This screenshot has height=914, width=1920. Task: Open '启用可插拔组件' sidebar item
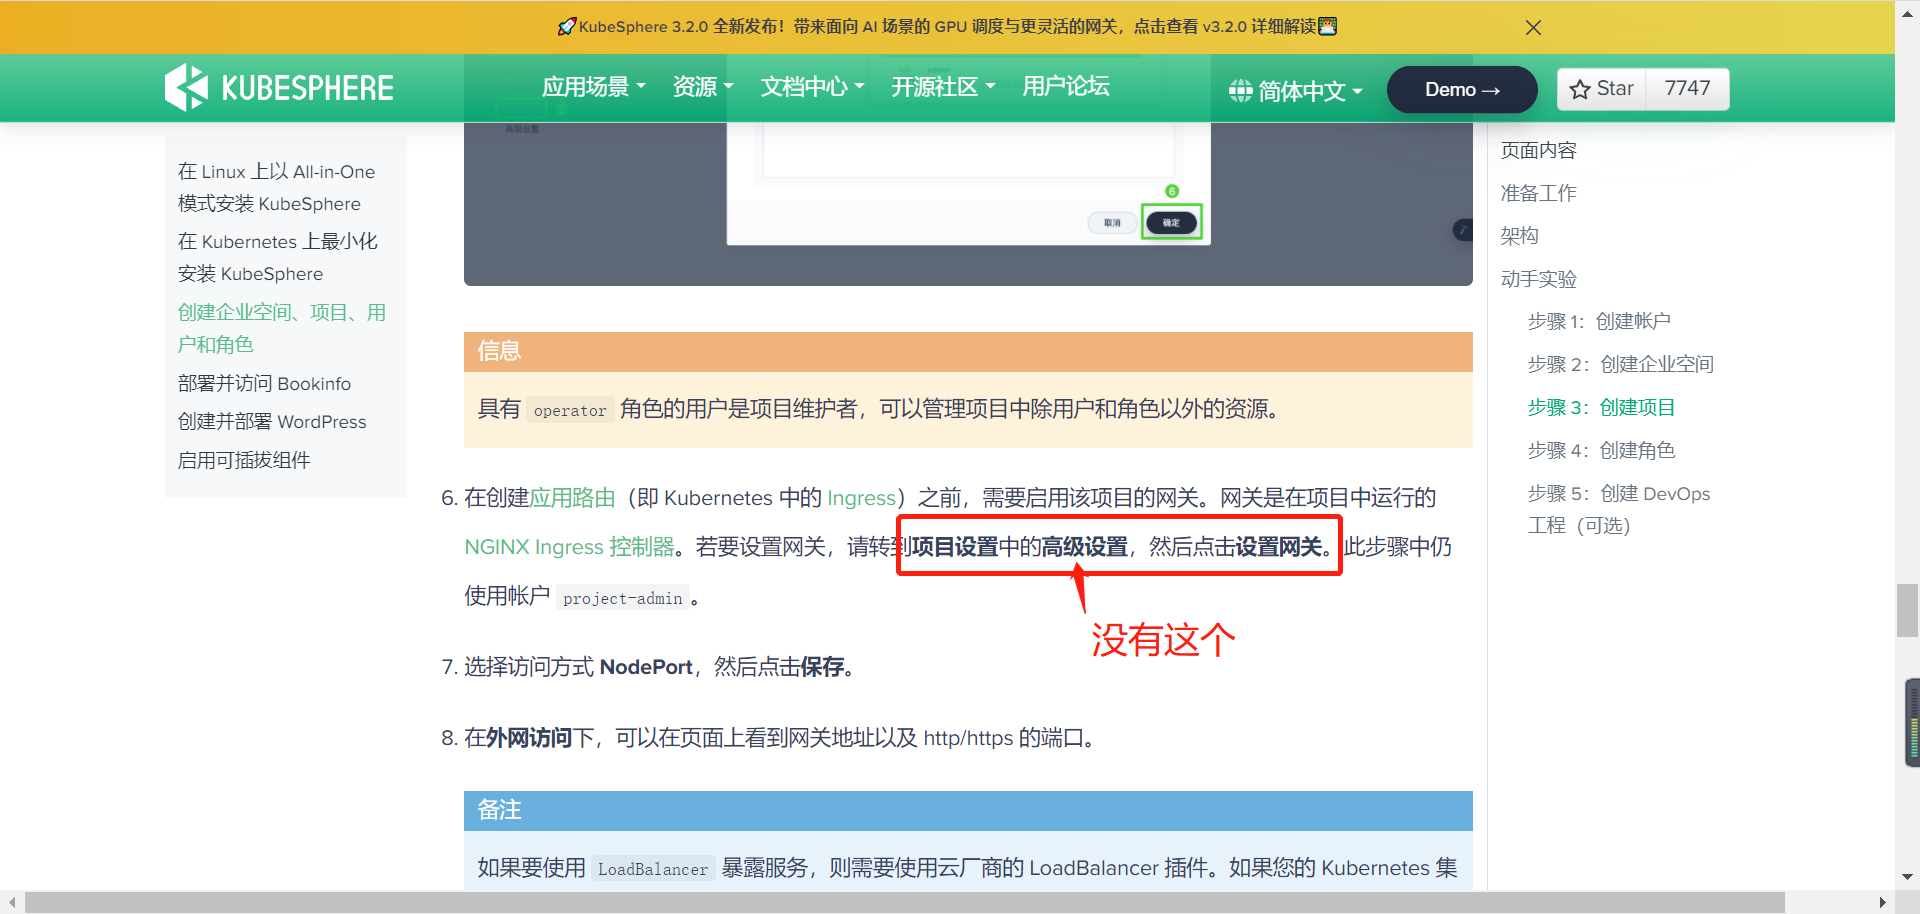tap(244, 461)
